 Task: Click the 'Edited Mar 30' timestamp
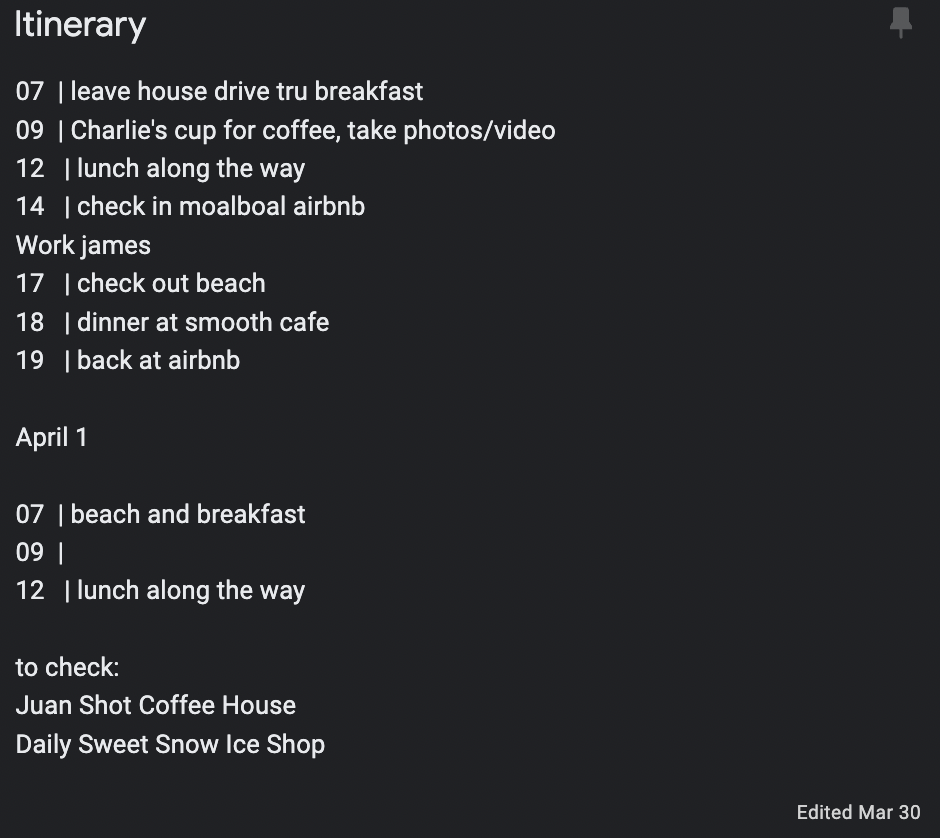point(858,812)
